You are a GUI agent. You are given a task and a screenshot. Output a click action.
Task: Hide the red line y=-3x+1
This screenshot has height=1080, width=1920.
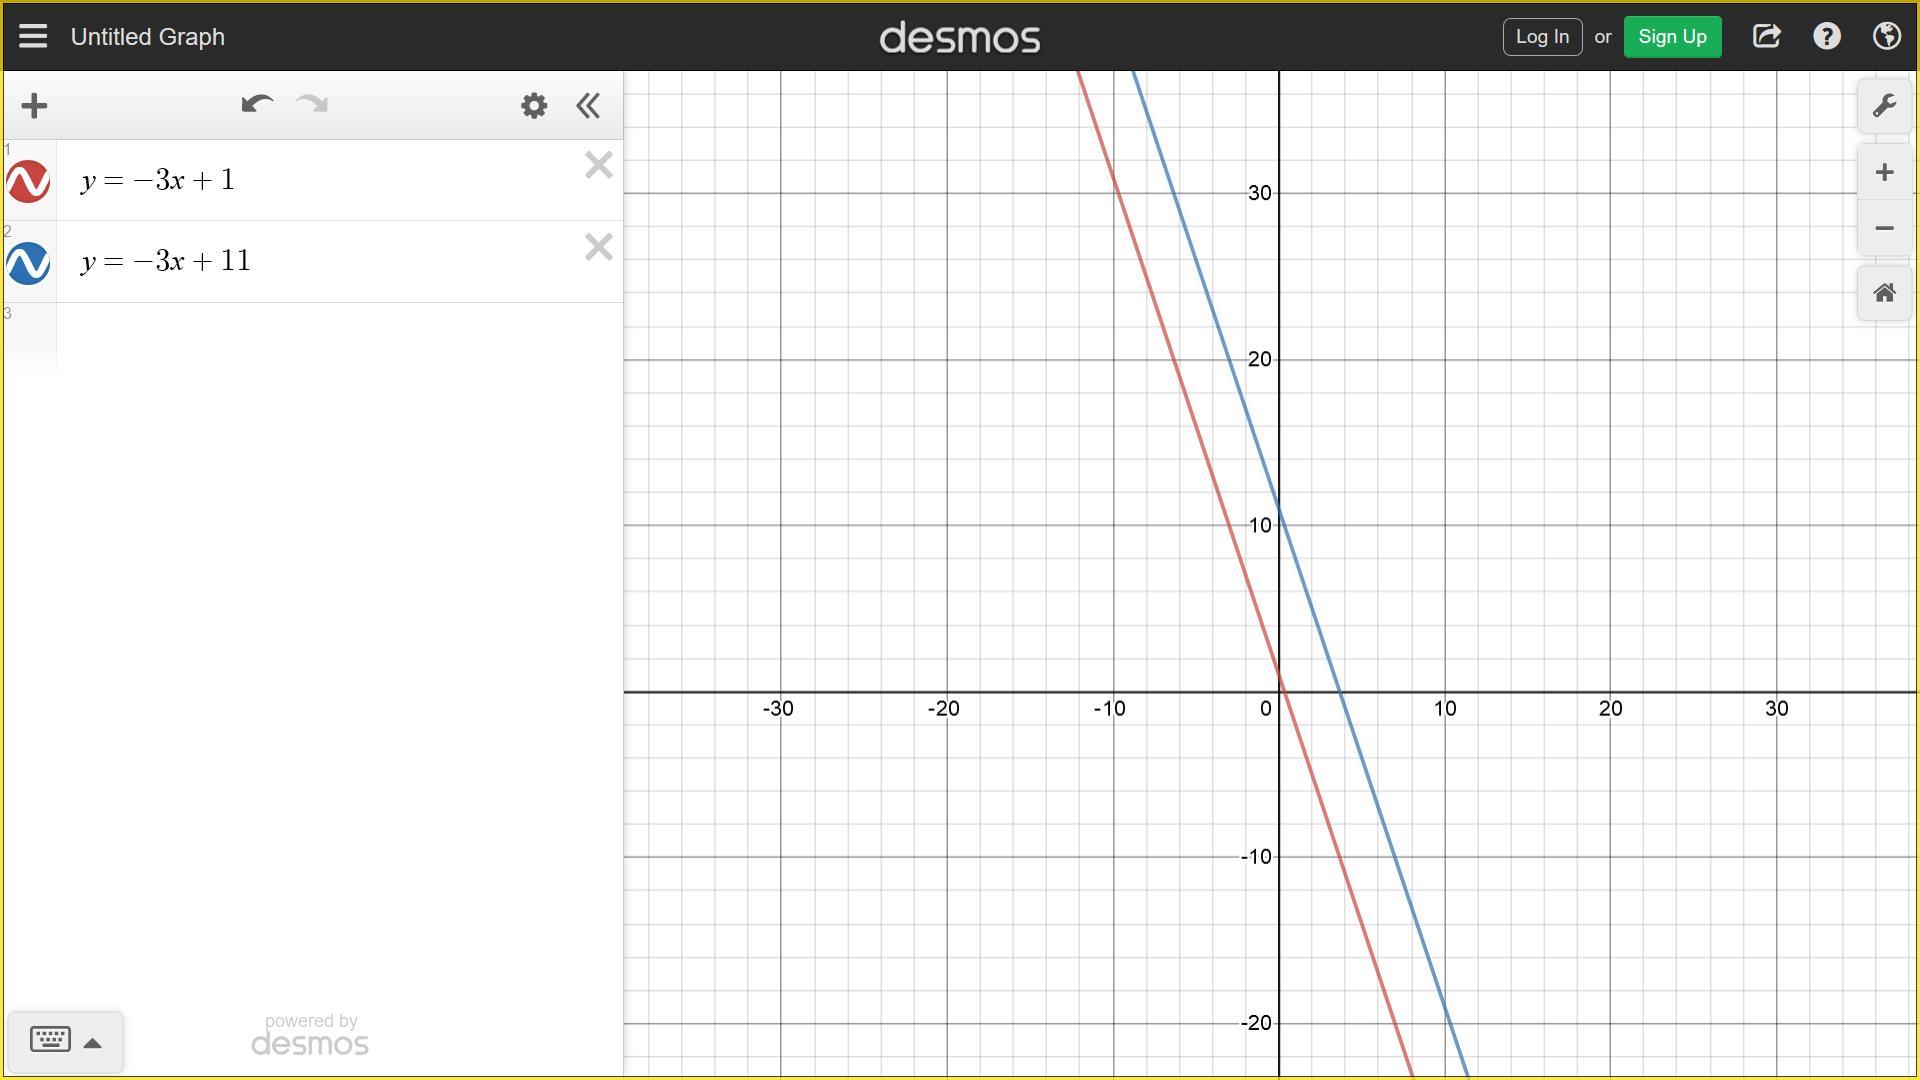tap(28, 182)
